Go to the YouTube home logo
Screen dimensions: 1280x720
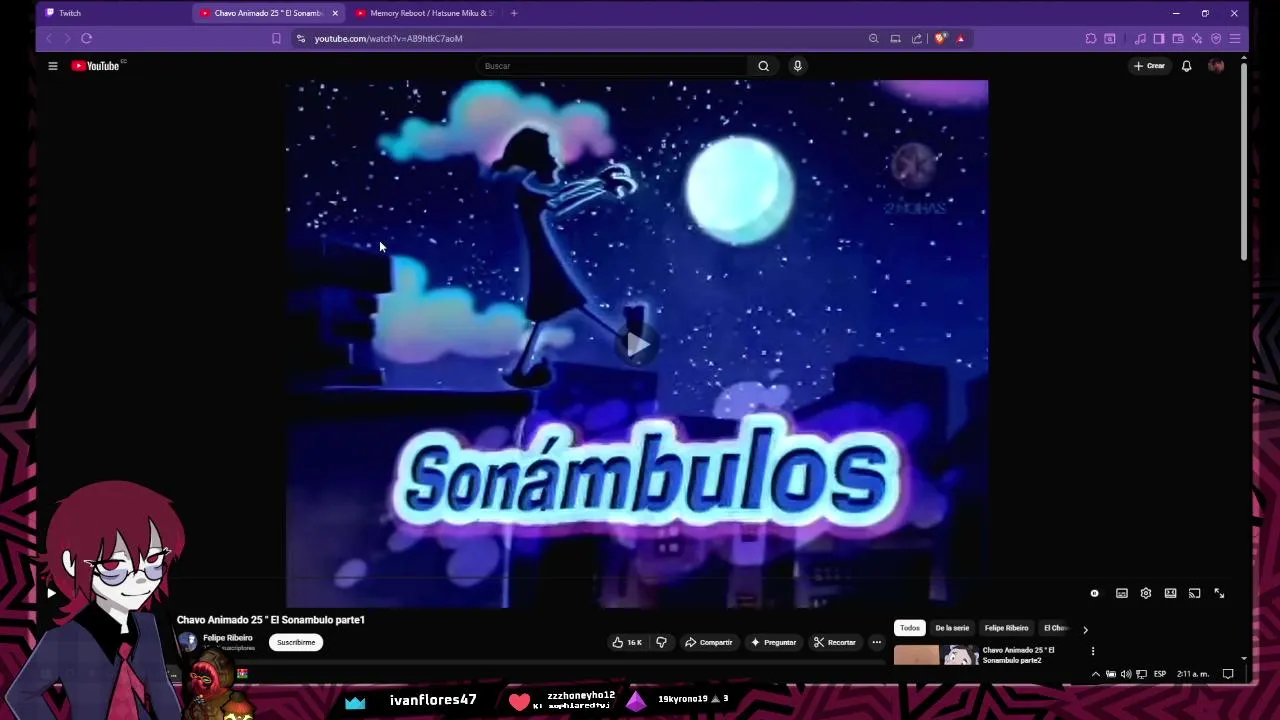tap(96, 66)
